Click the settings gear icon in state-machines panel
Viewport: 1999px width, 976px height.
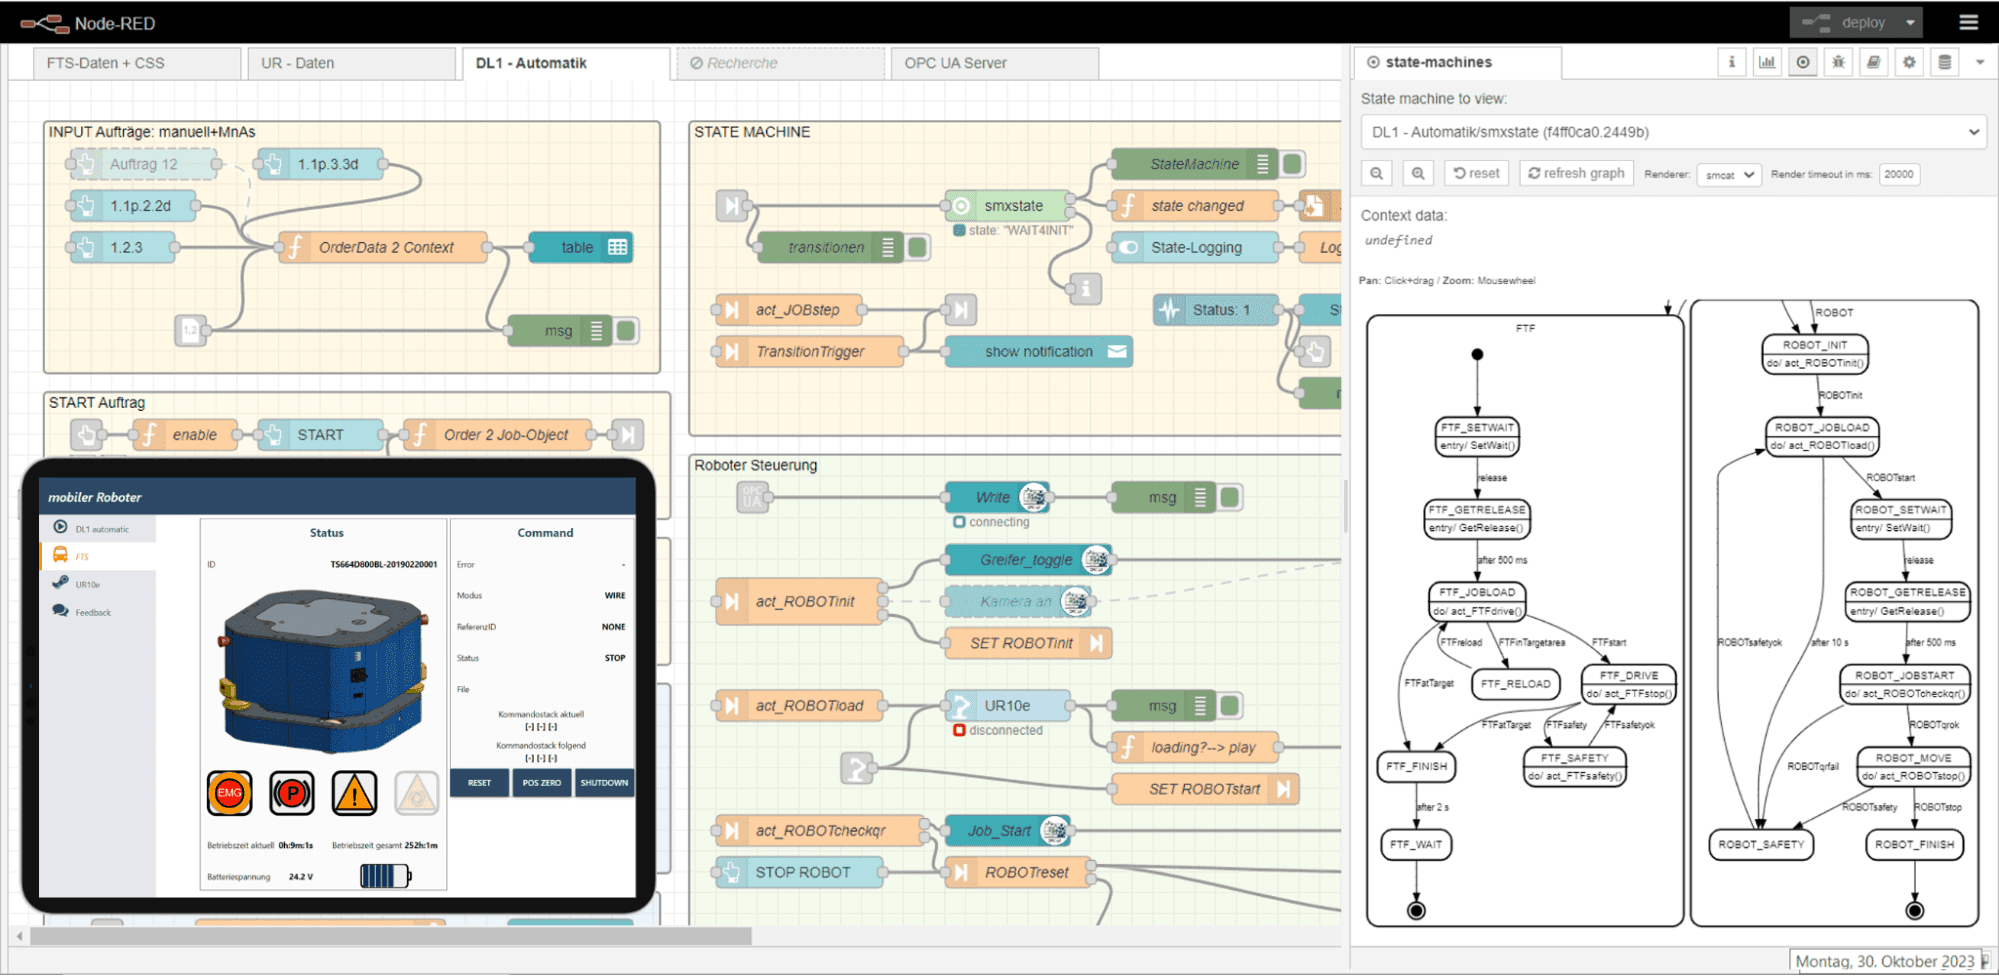pos(1909,62)
